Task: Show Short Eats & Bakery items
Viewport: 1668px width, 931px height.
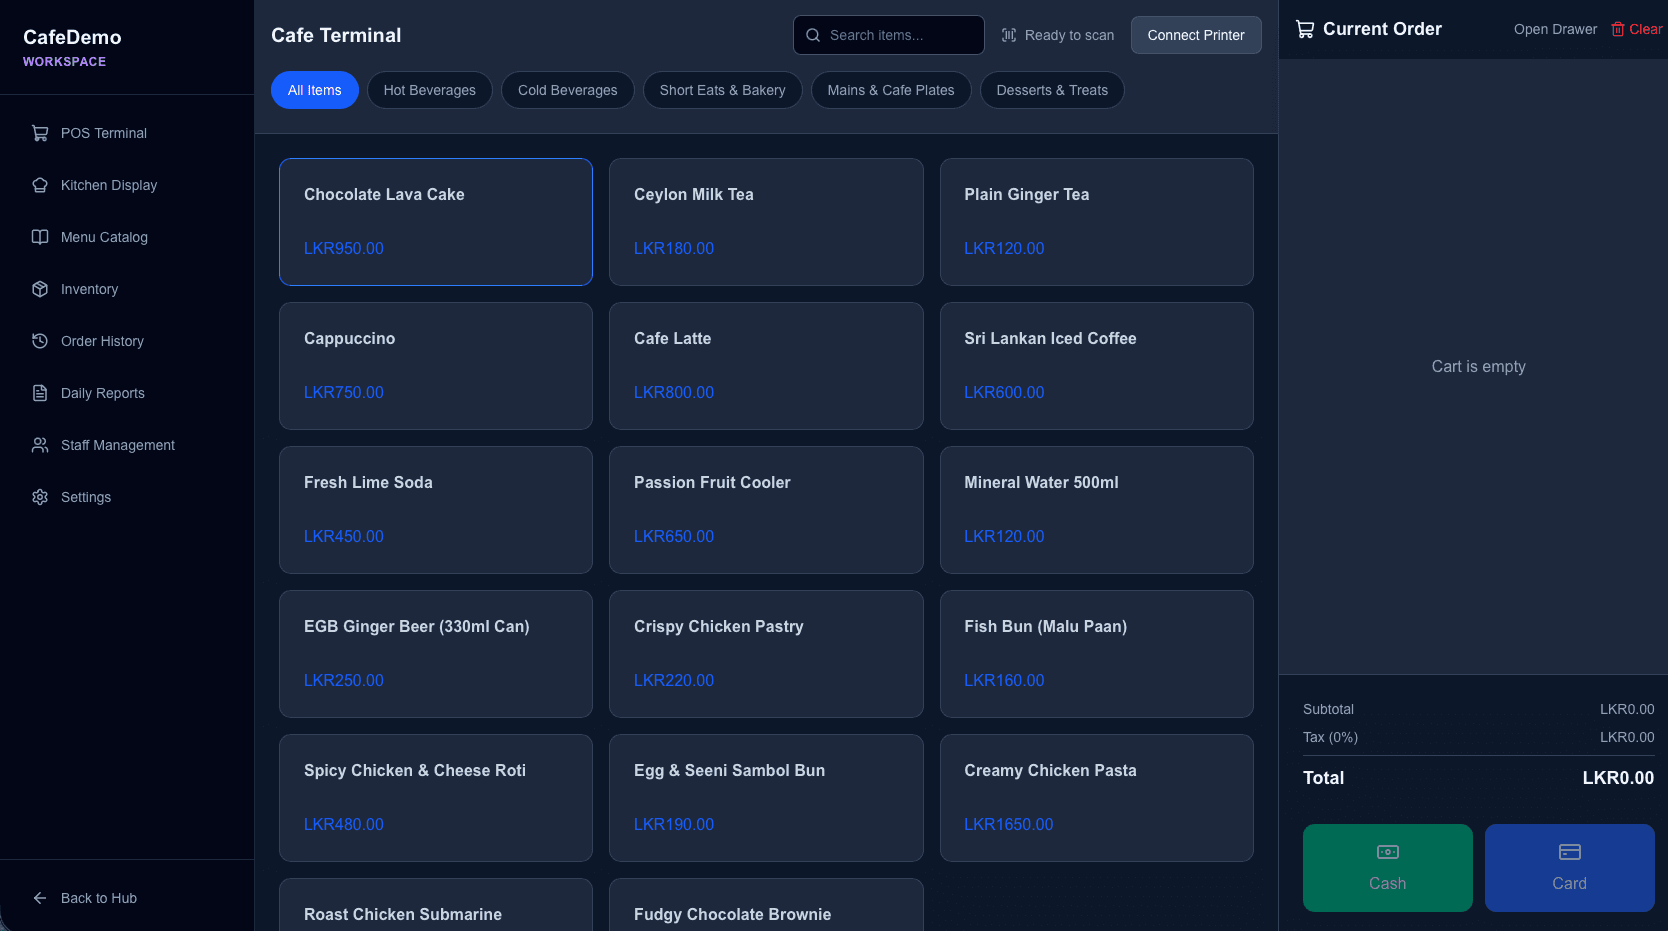Action: (x=723, y=90)
